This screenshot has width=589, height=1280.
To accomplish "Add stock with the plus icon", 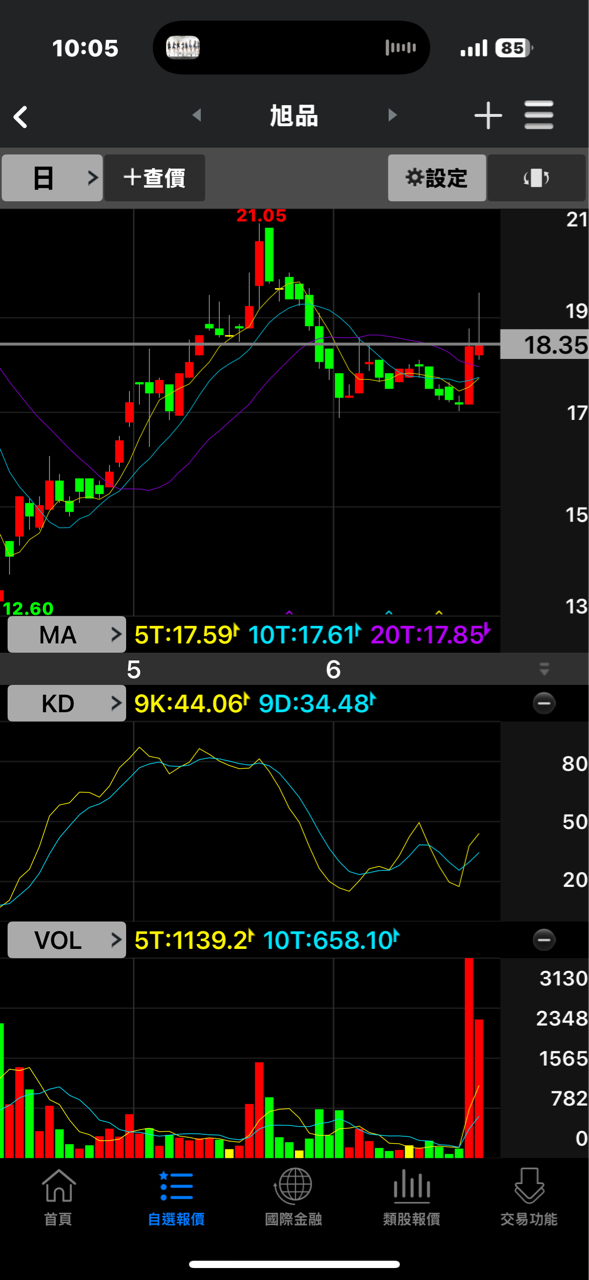I will click(x=488, y=116).
